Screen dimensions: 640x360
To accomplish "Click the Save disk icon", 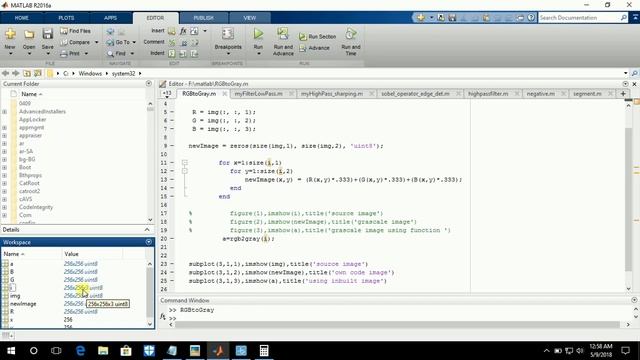I will click(x=48, y=34).
